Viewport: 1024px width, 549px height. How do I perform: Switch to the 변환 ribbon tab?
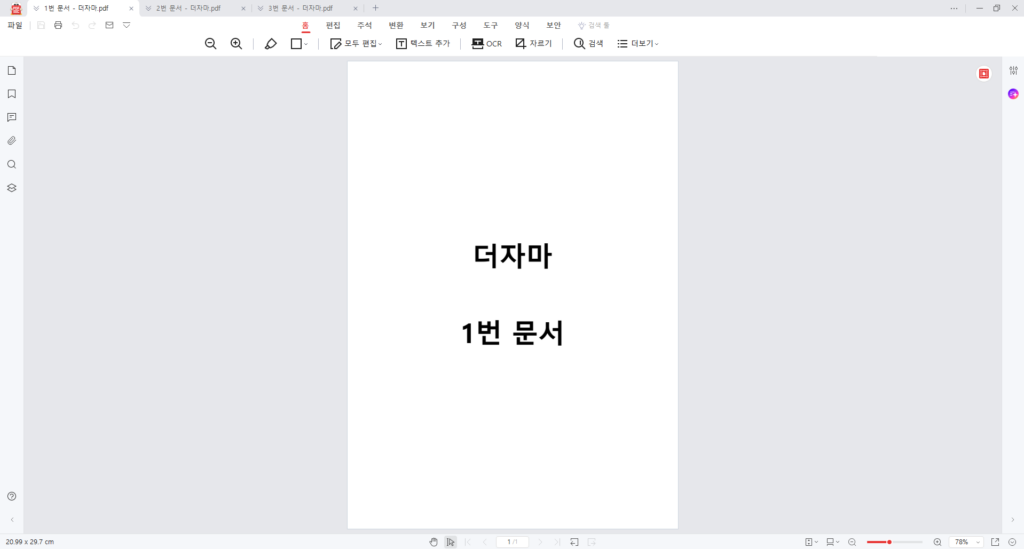[396, 25]
